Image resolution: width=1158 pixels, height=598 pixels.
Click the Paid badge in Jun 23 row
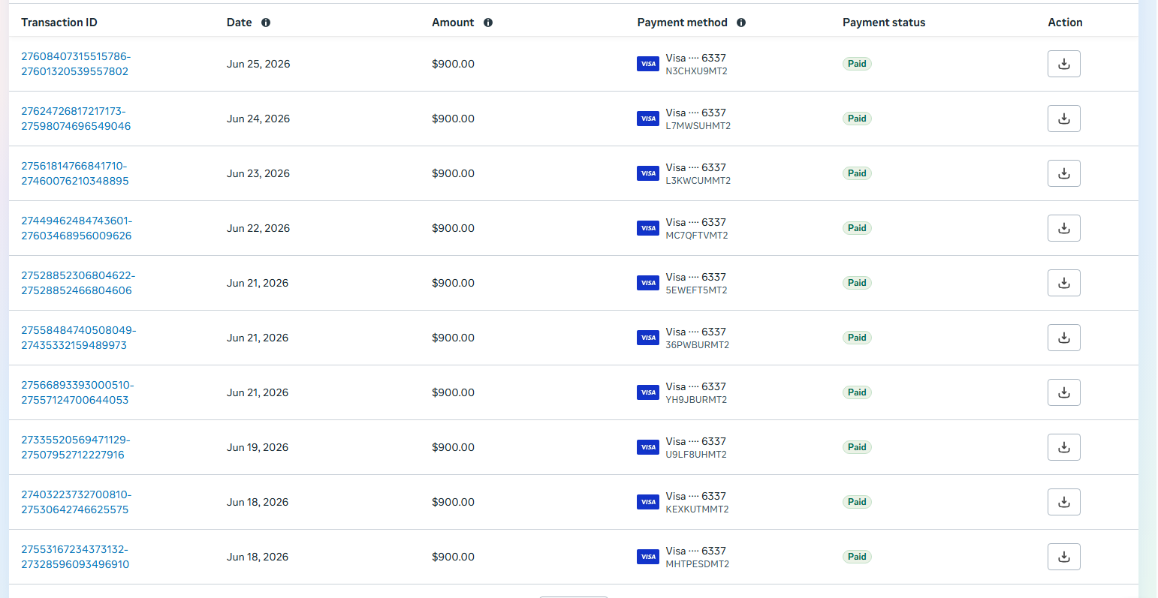pos(857,173)
